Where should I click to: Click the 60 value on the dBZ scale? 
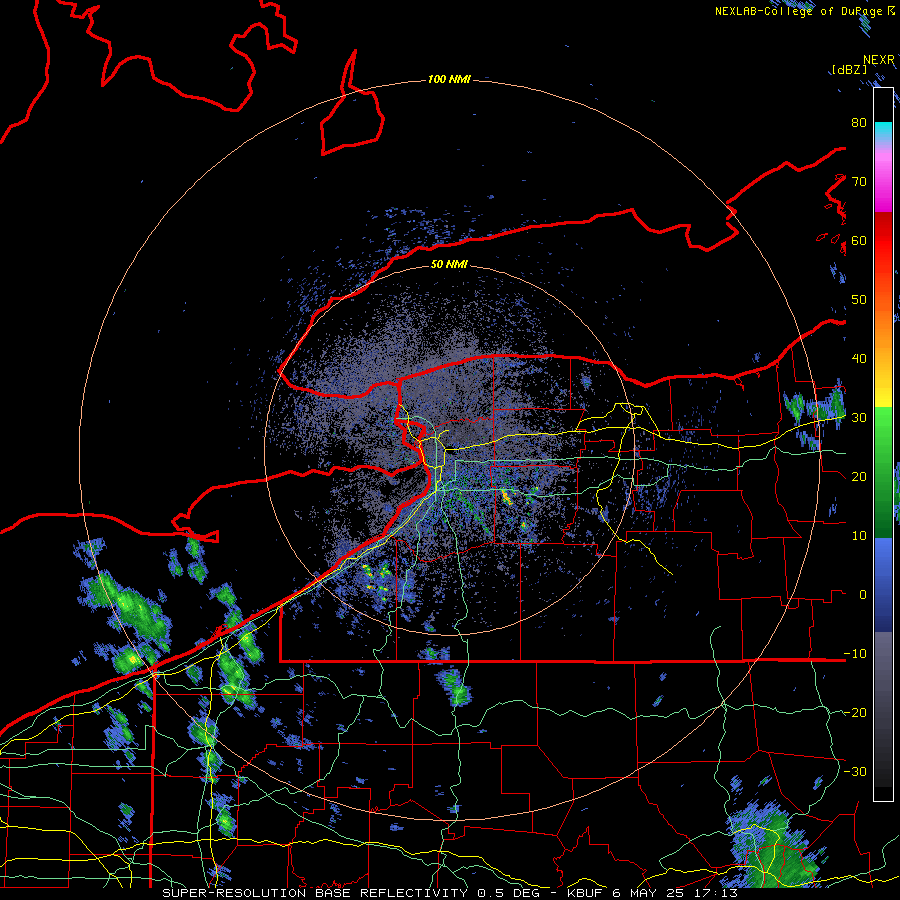pyautogui.click(x=859, y=240)
